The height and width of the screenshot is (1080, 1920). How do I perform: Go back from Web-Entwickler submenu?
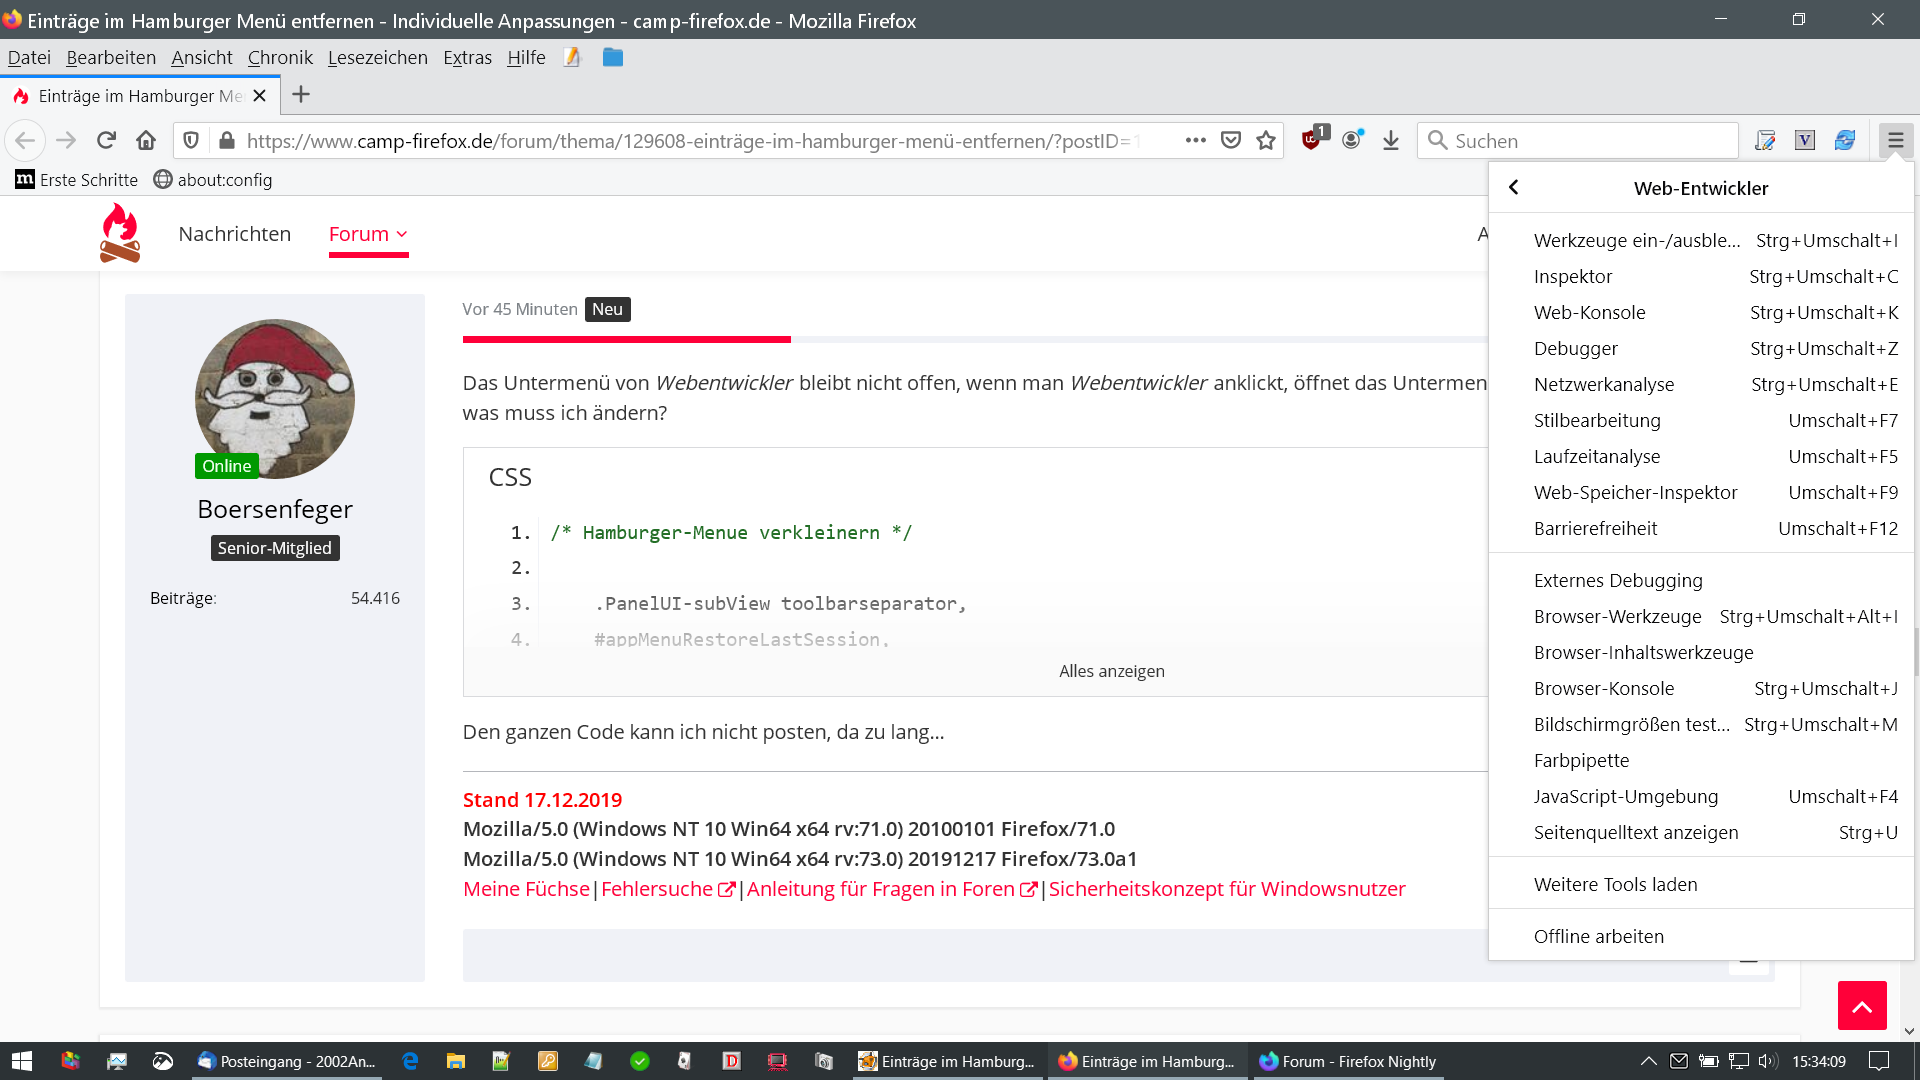[x=1514, y=188]
